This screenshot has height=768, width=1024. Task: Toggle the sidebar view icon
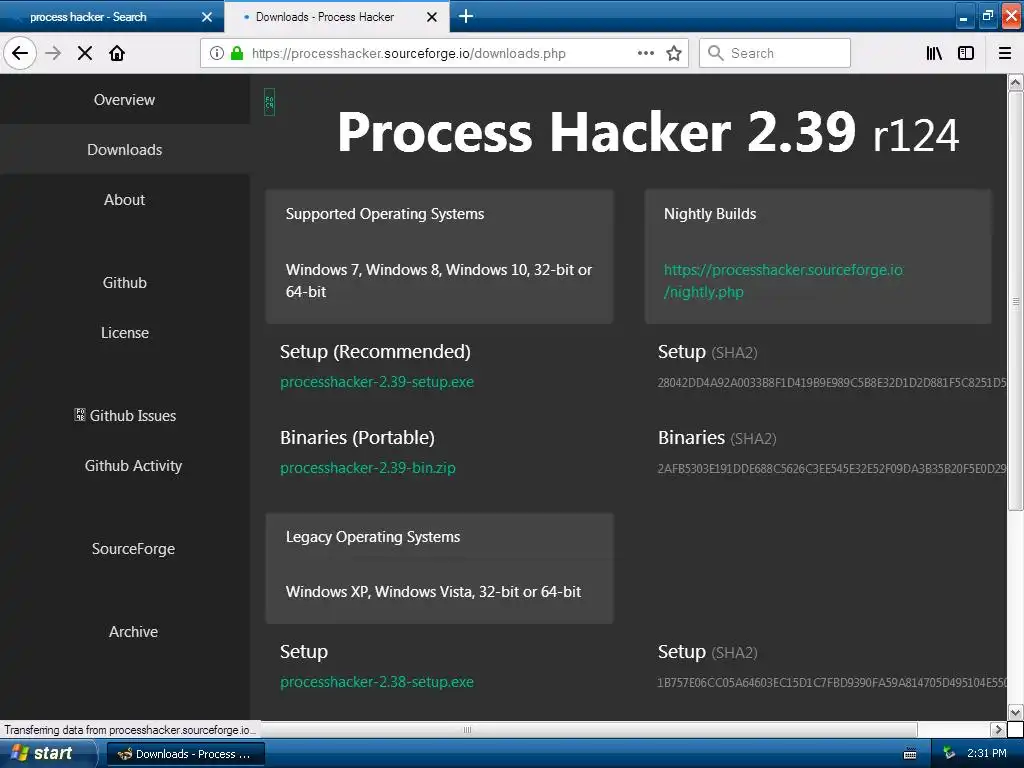click(x=966, y=53)
